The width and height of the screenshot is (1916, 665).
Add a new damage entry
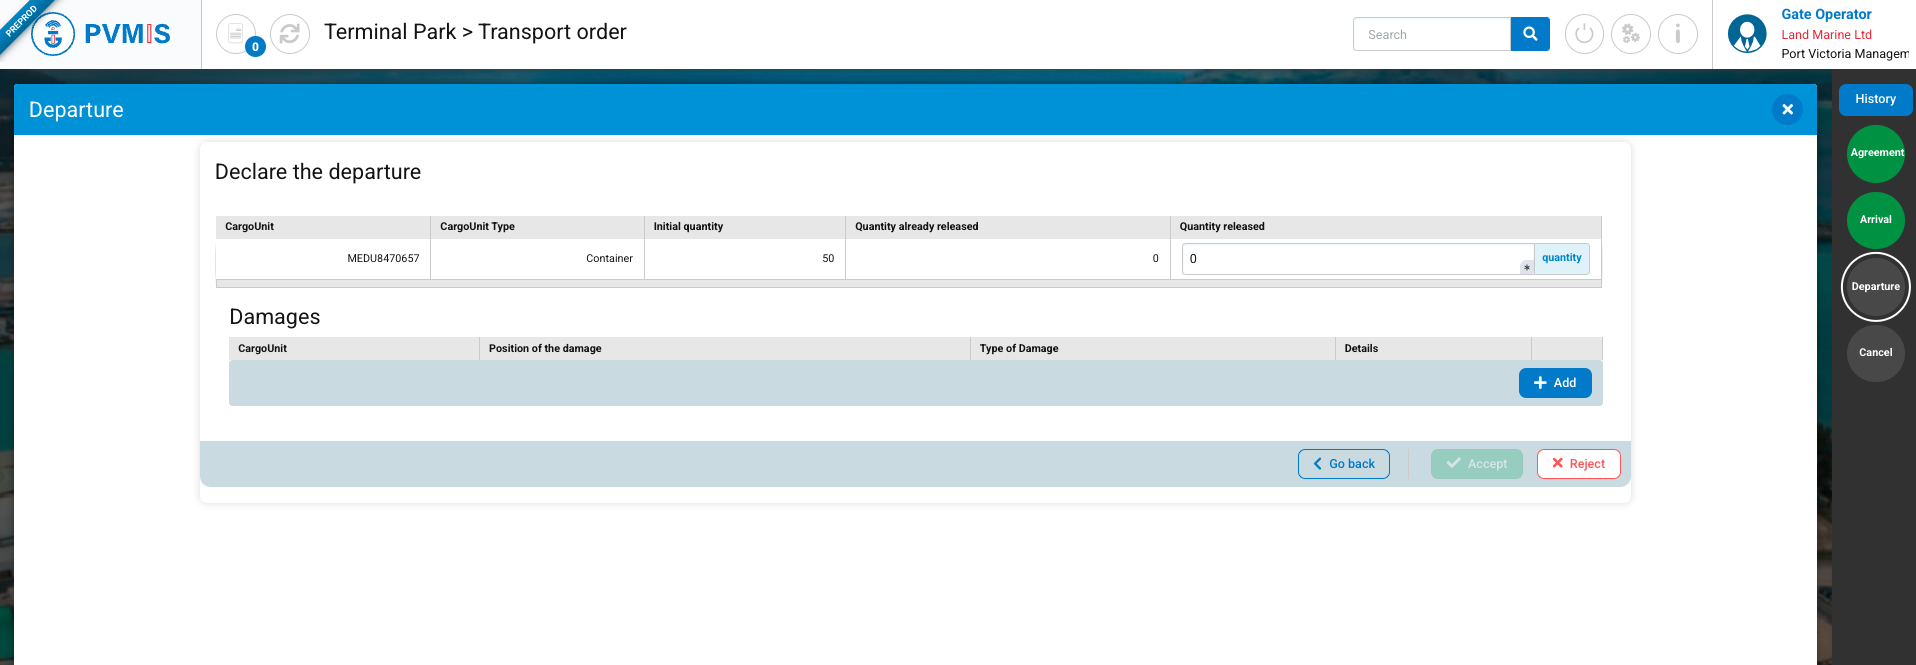pos(1555,383)
